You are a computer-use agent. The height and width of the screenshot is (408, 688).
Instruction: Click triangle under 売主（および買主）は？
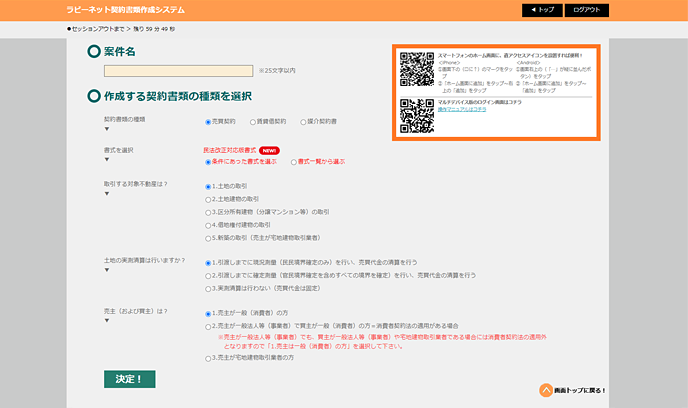[107, 320]
